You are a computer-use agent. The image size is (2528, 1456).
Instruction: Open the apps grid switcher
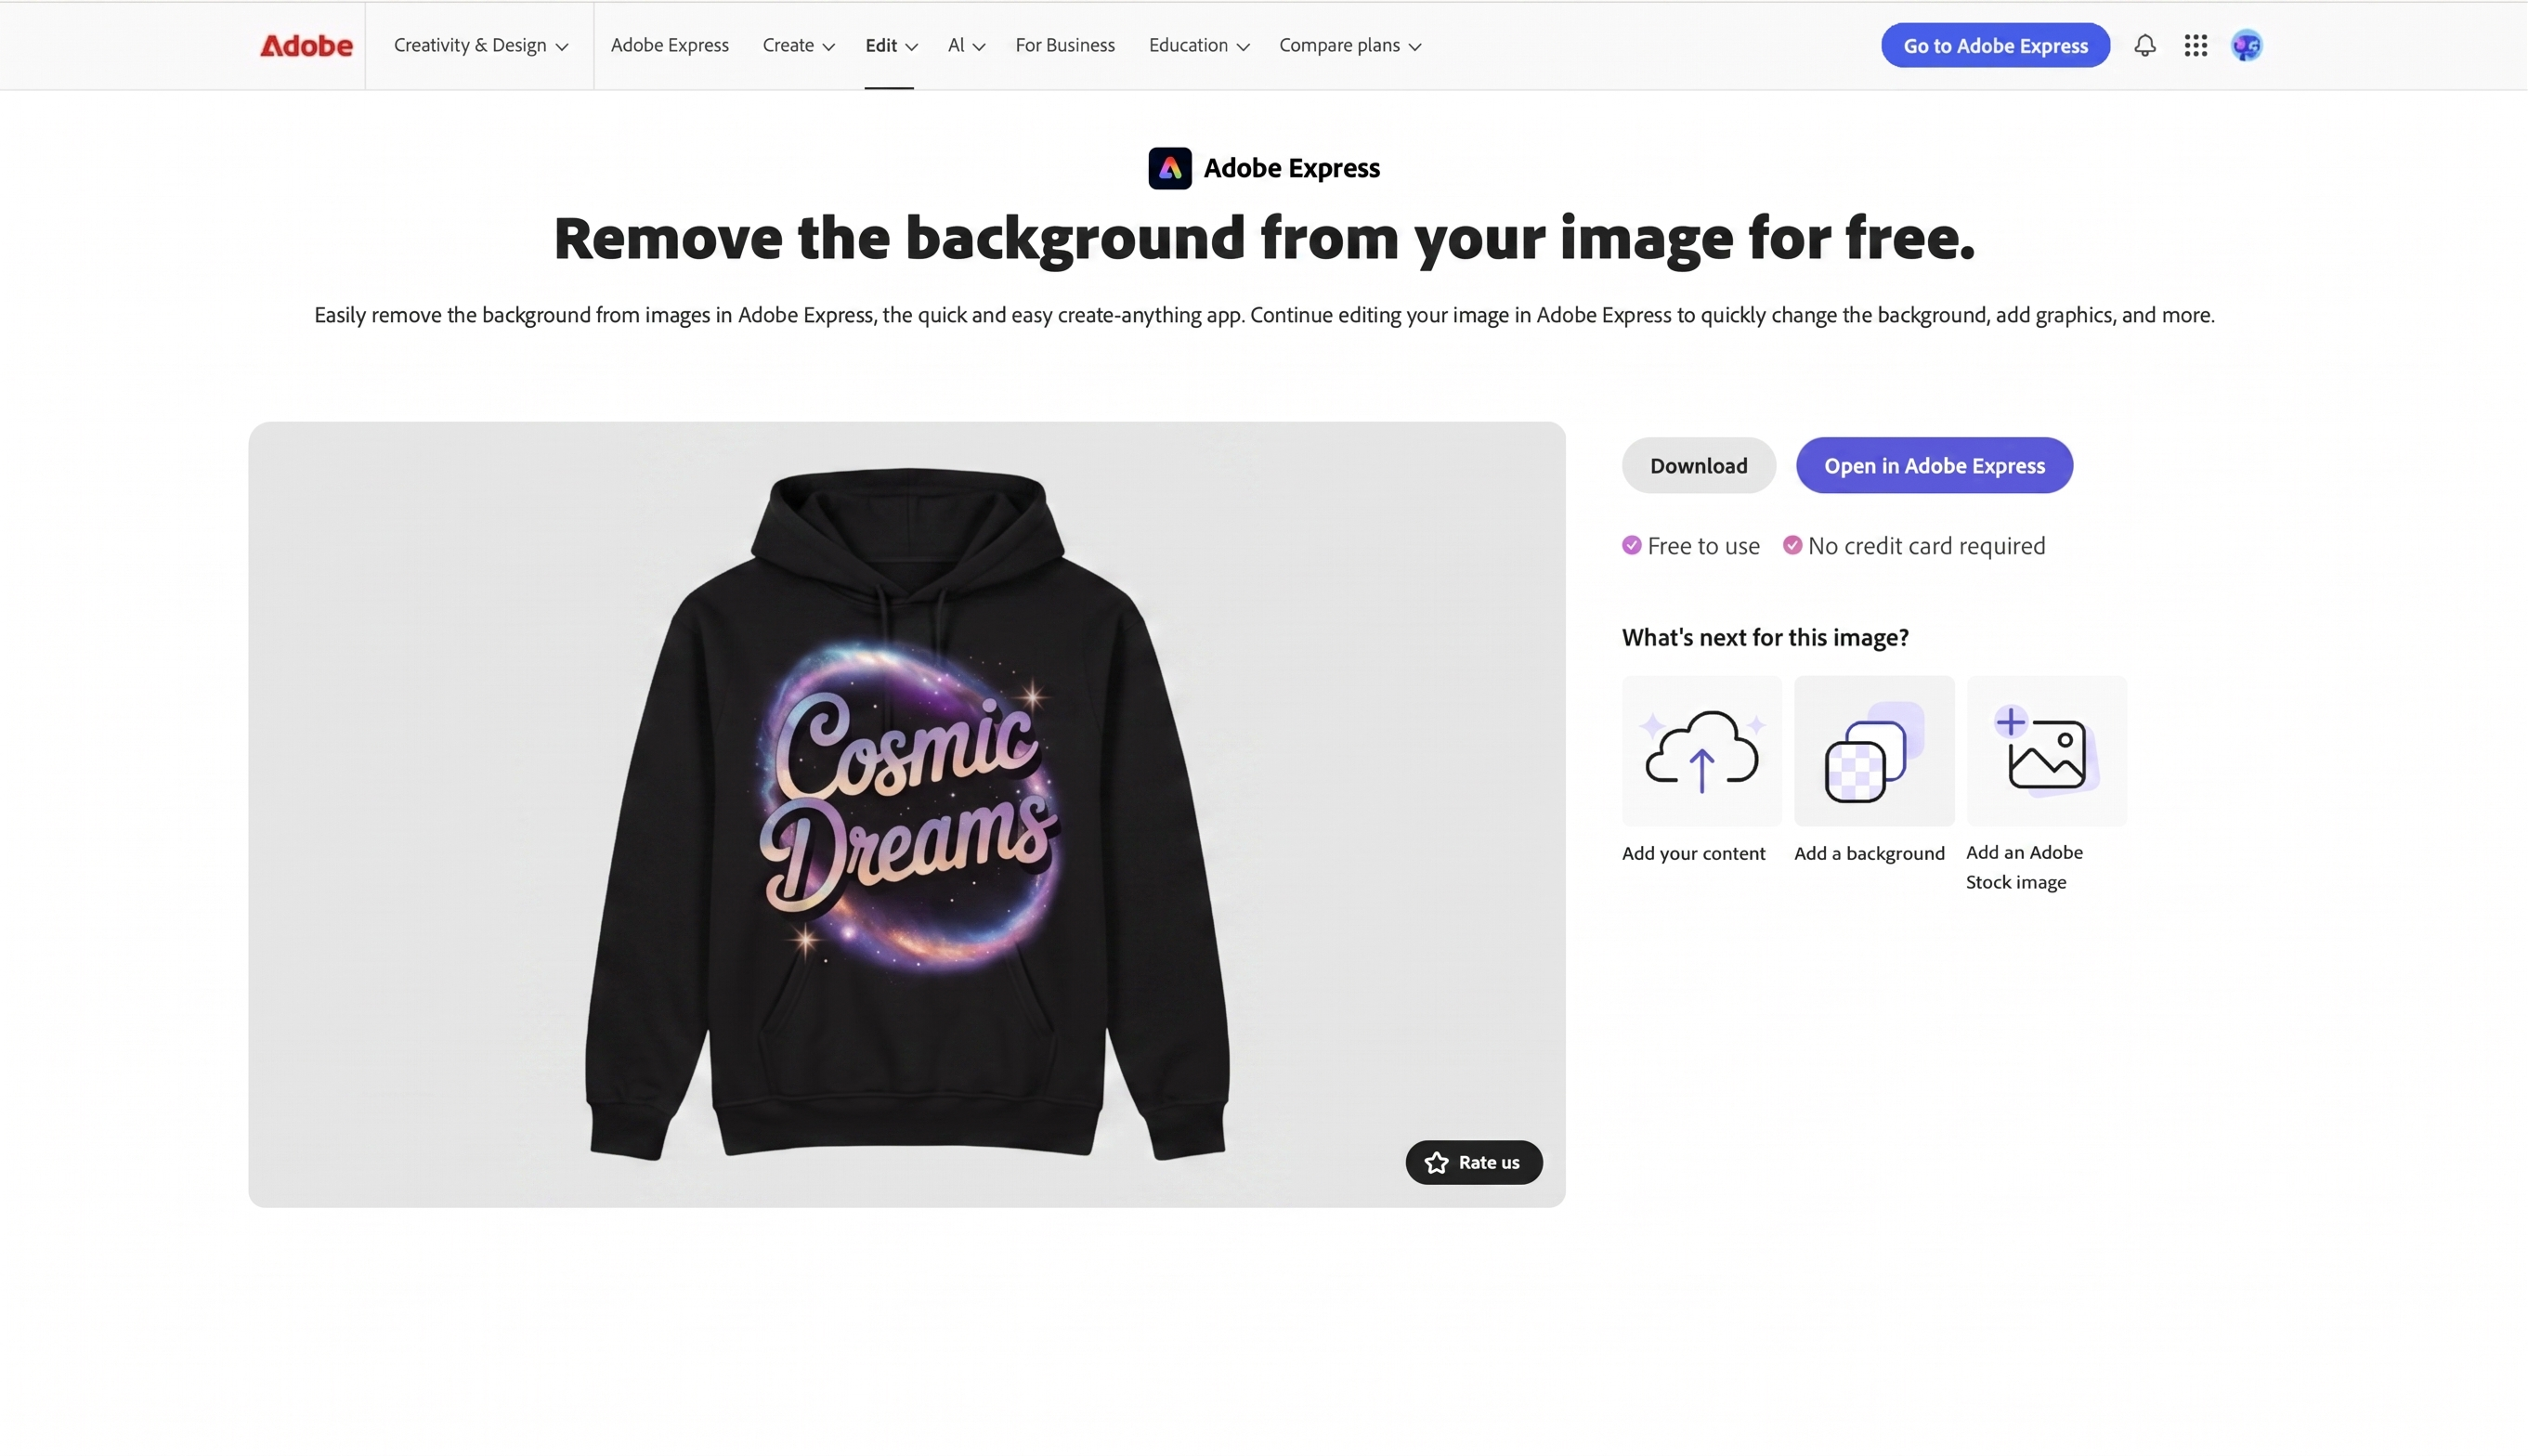2196,46
